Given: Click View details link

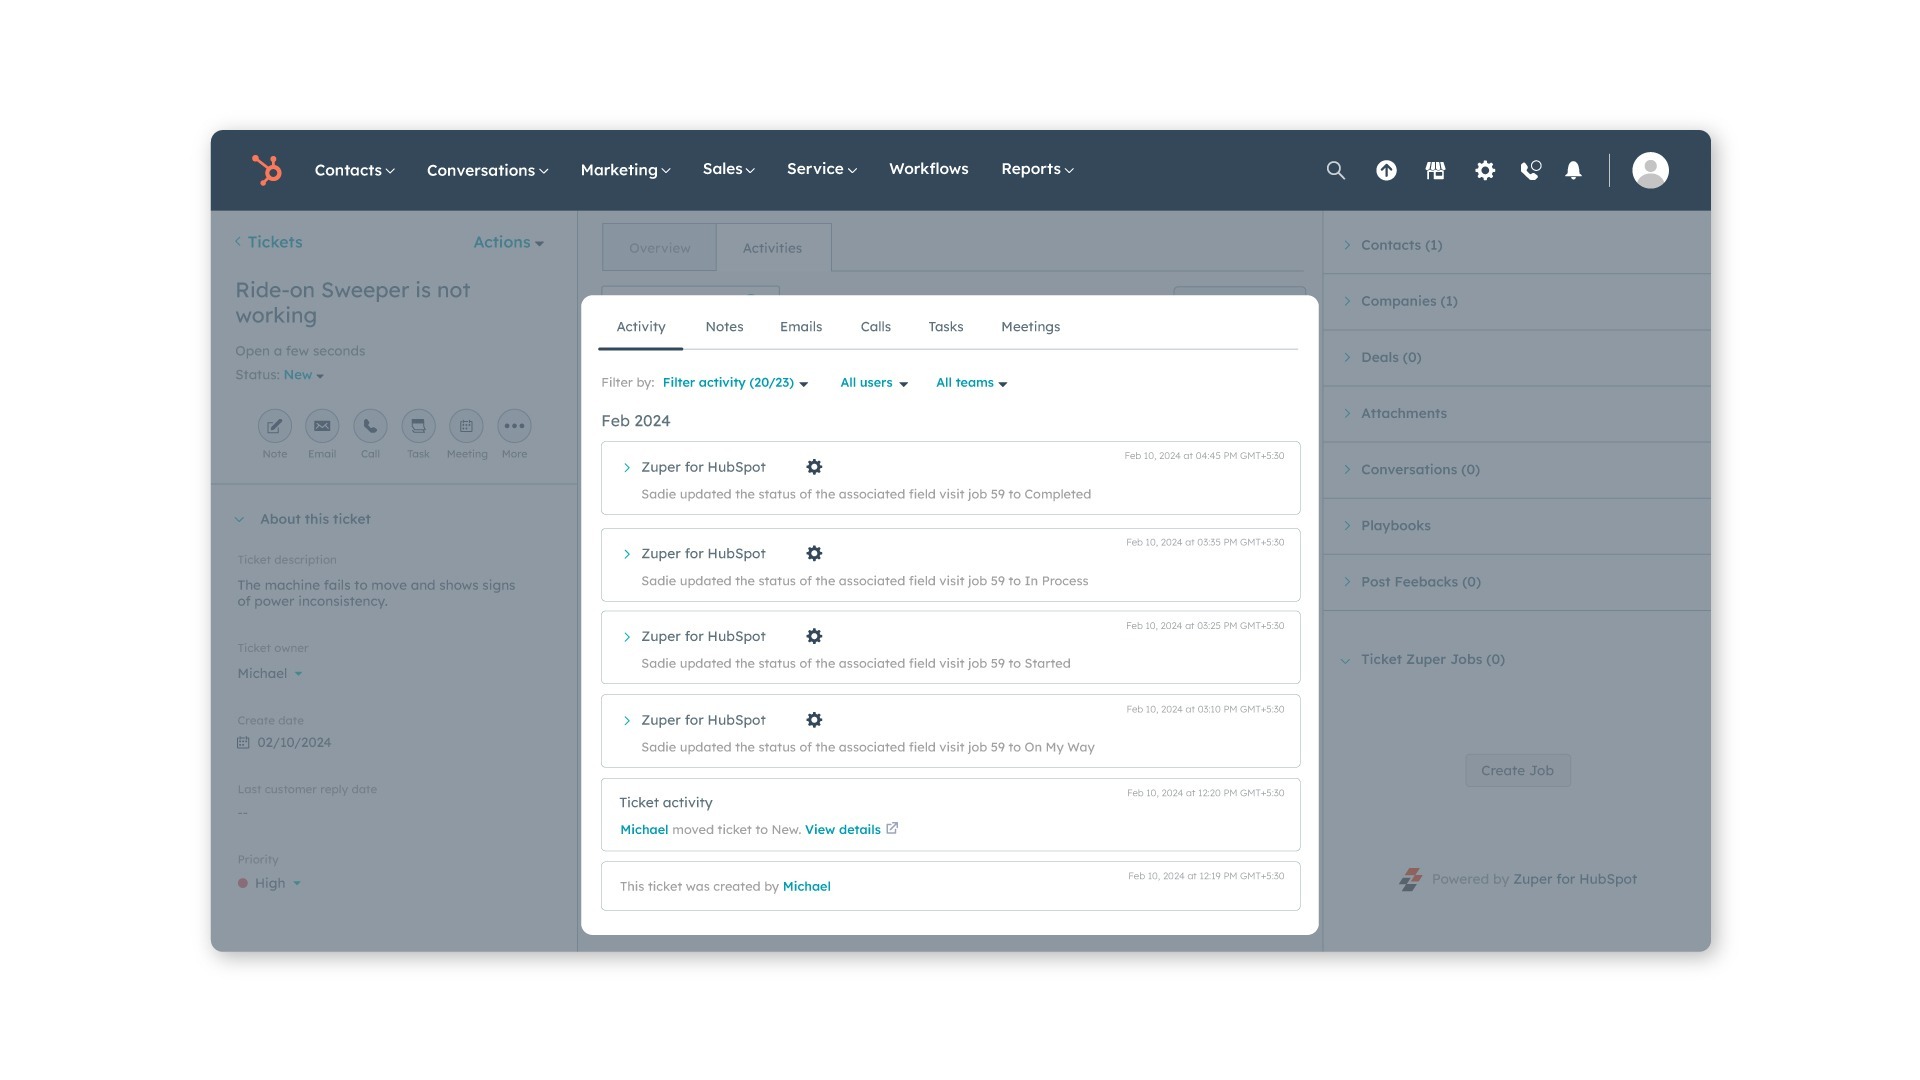Looking at the screenshot, I should pos(842,829).
